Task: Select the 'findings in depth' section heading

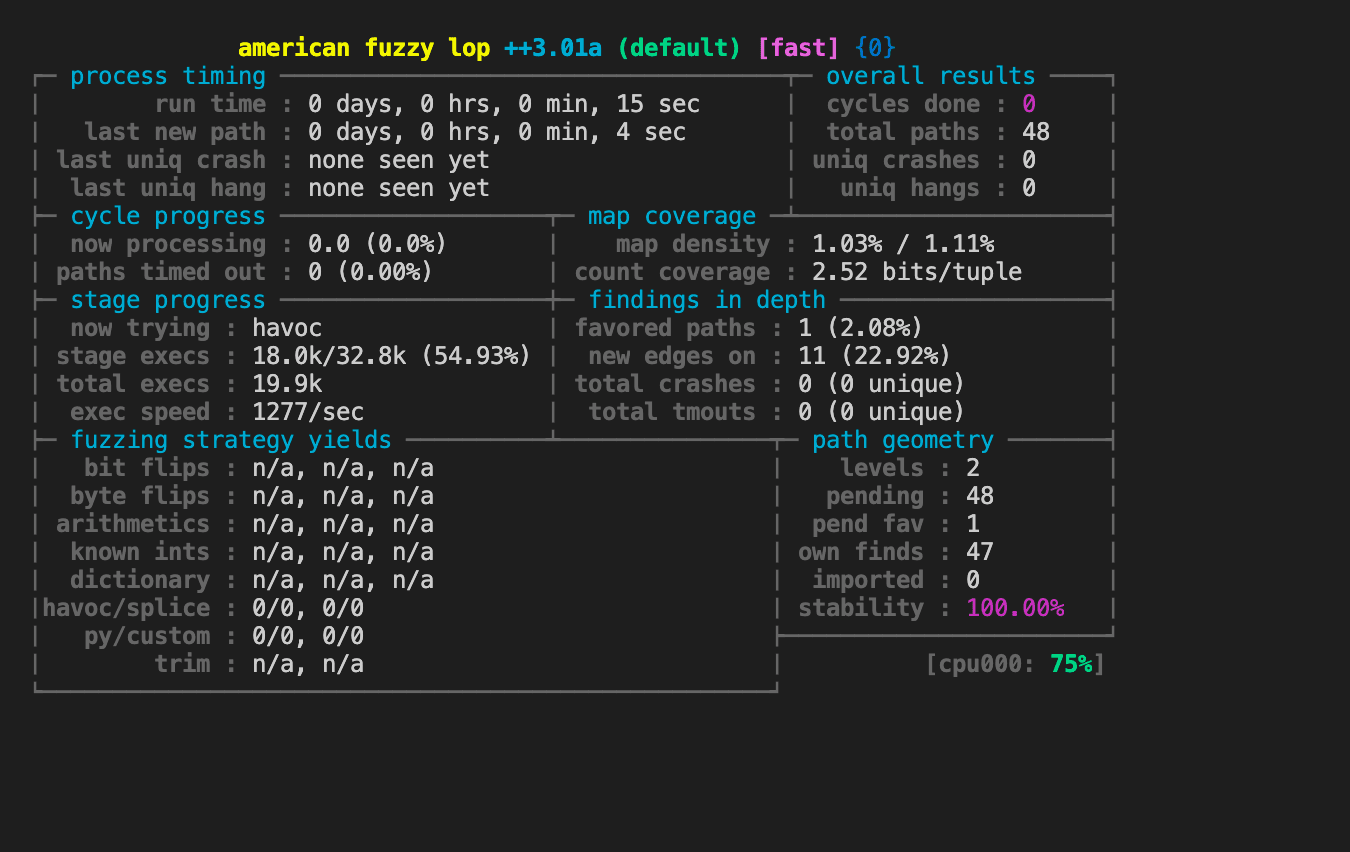Action: tap(707, 300)
